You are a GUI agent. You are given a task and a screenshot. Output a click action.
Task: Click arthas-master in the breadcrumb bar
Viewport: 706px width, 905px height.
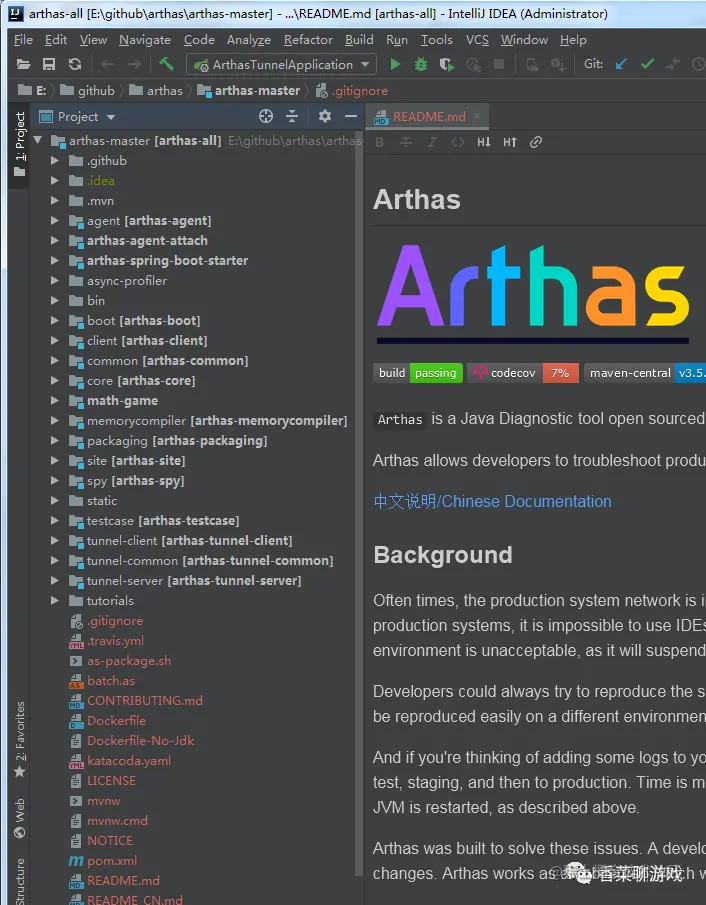(x=249, y=91)
